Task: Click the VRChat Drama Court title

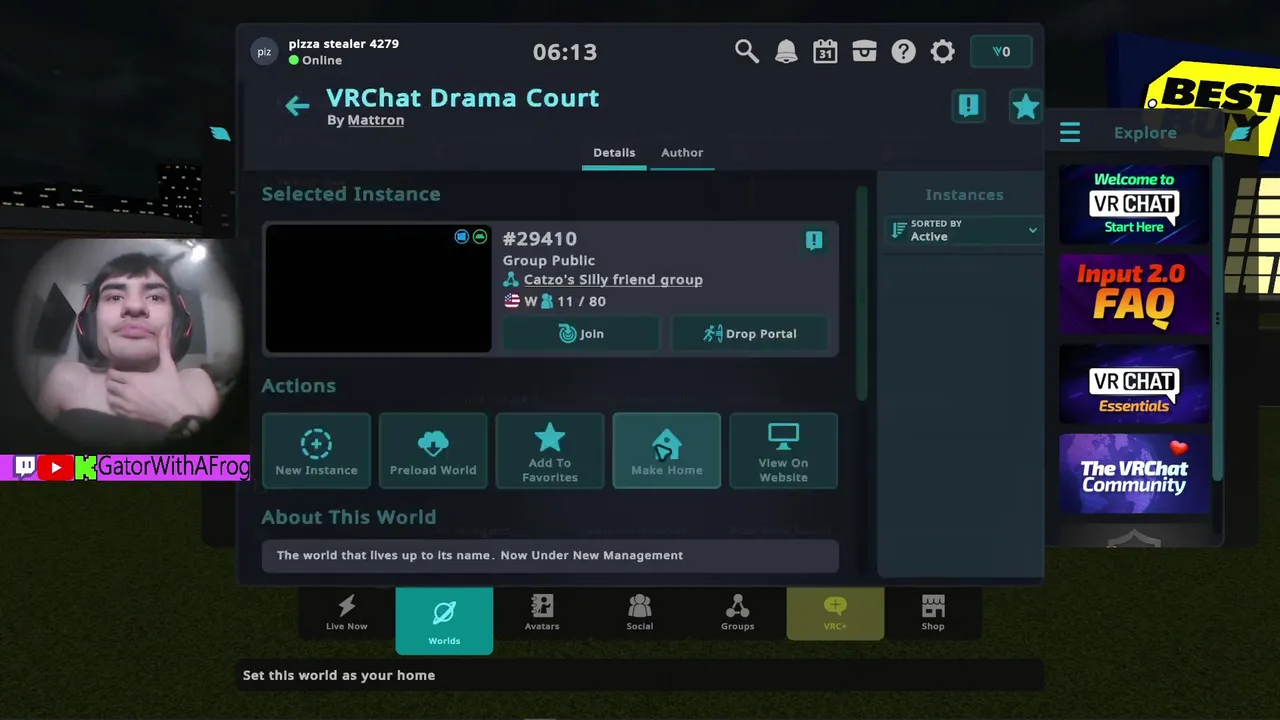Action: (x=463, y=98)
